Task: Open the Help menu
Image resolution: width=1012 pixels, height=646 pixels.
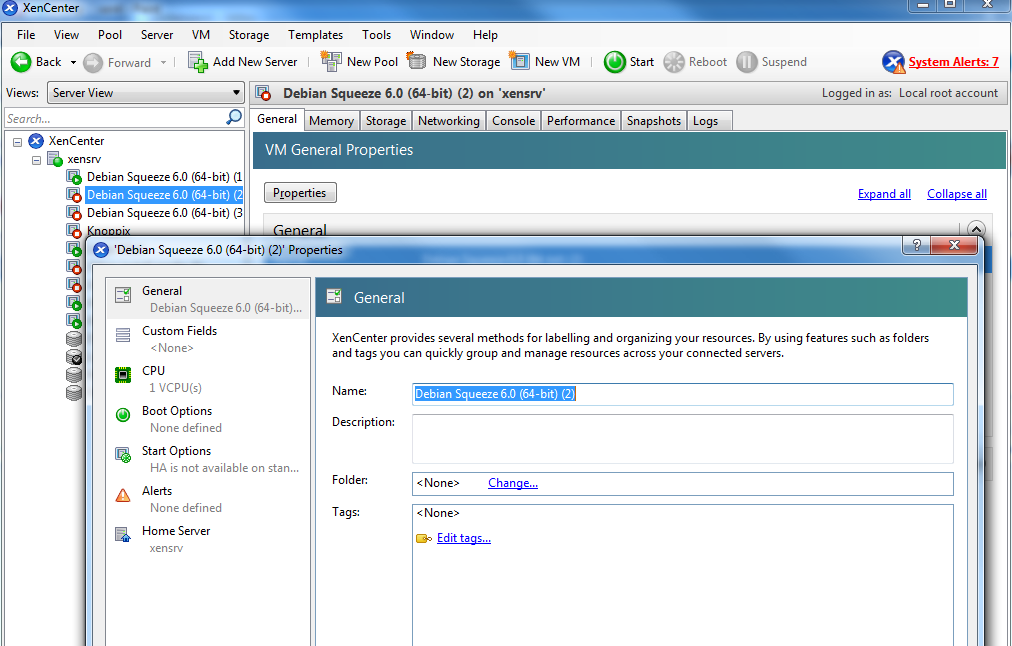Action: click(485, 35)
